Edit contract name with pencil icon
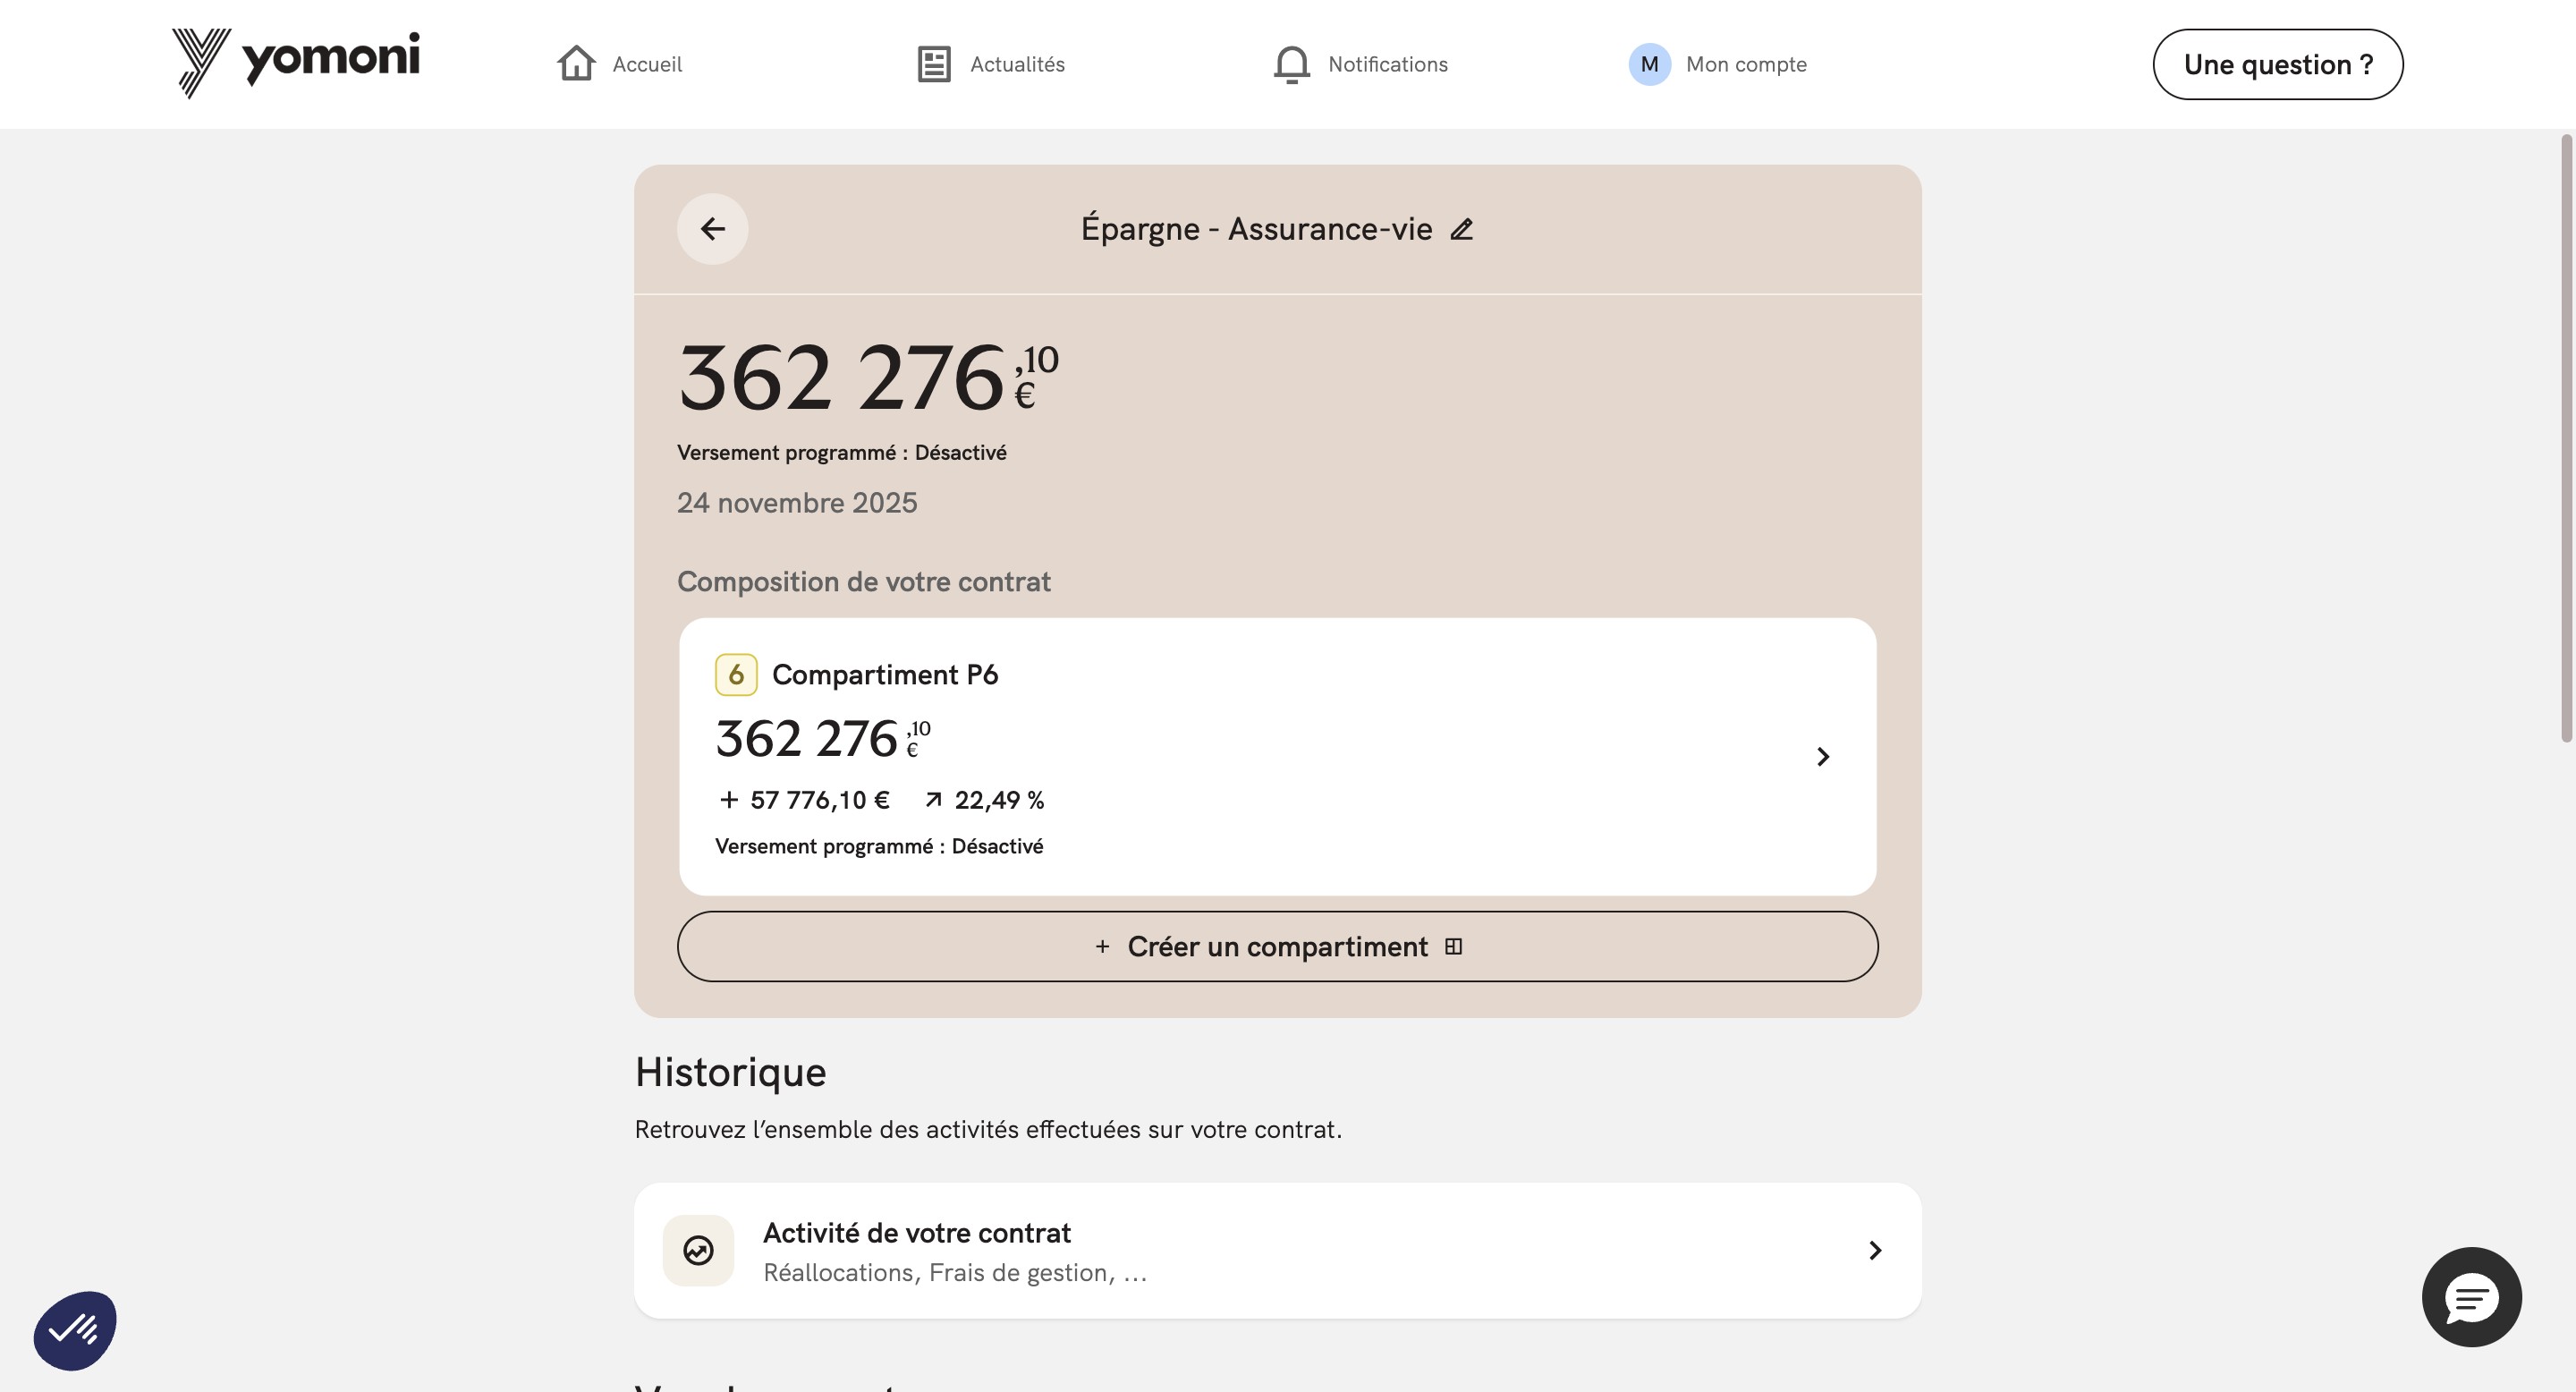This screenshot has width=2576, height=1392. pos(1462,229)
